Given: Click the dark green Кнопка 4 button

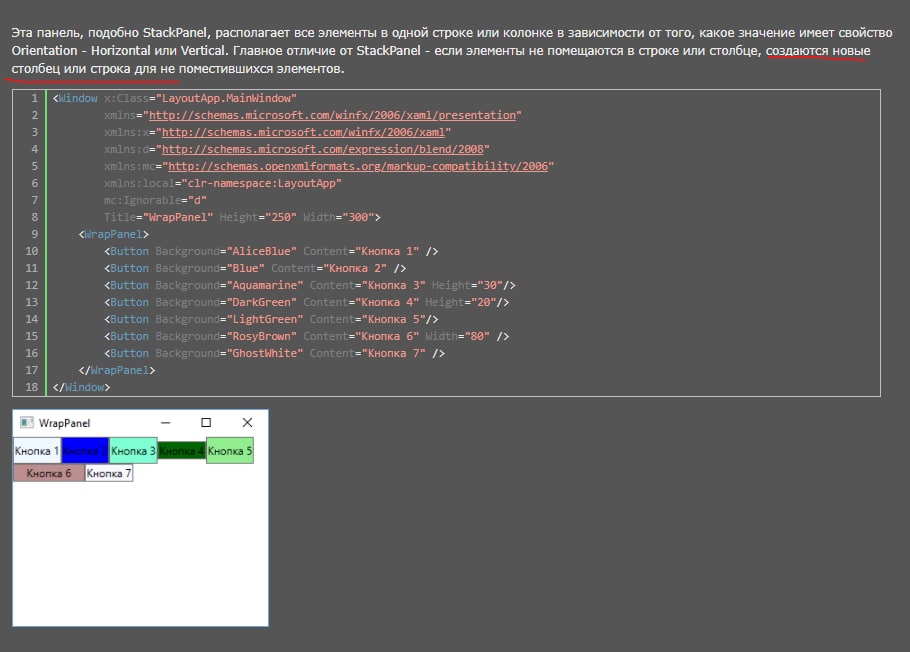Looking at the screenshot, I should point(182,451).
